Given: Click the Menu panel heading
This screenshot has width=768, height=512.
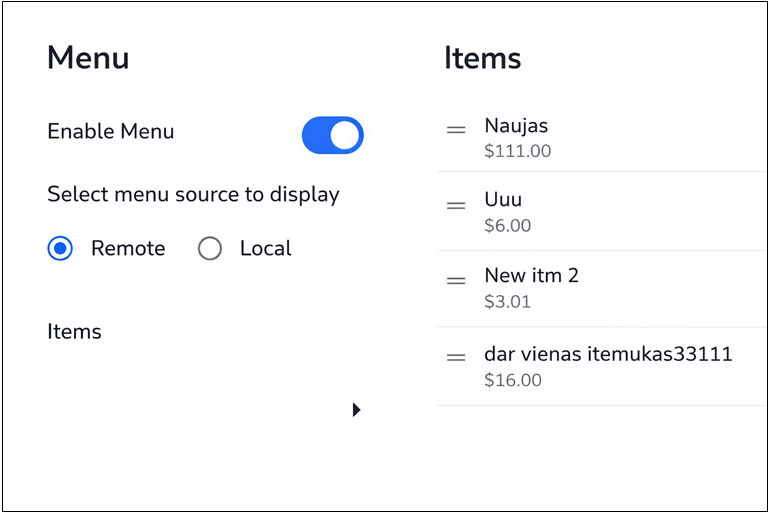Looking at the screenshot, I should click(x=88, y=58).
